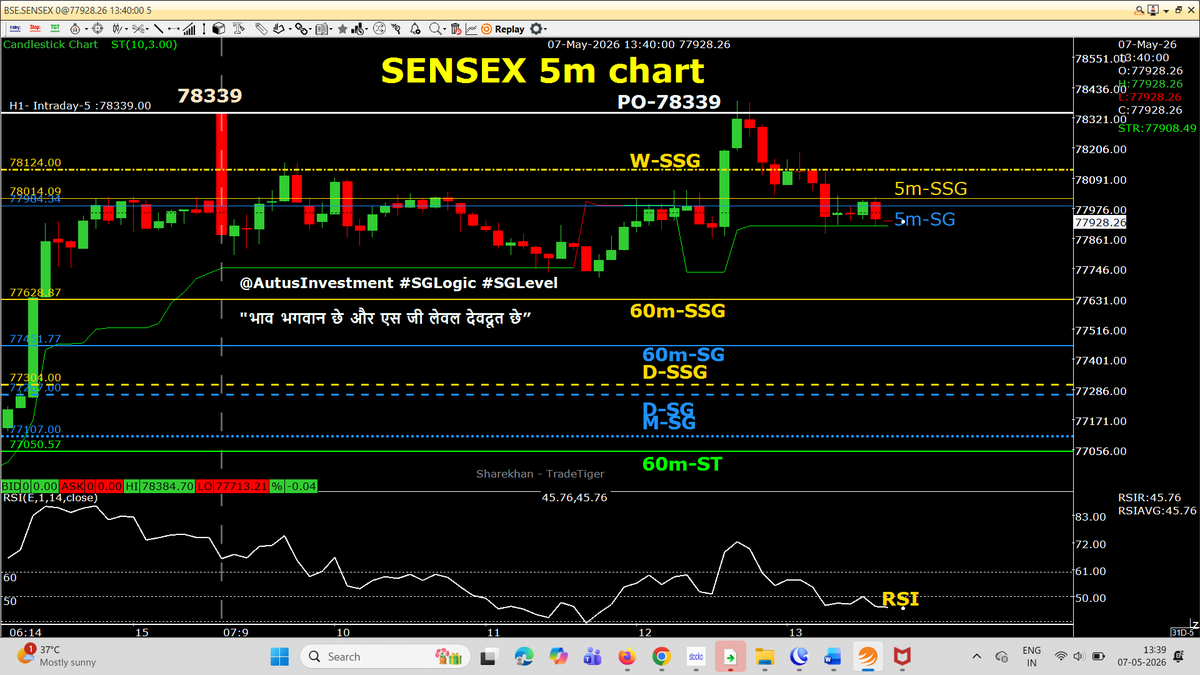
Task: Click the STR:77908.49 value
Action: pyautogui.click(x=1157, y=128)
